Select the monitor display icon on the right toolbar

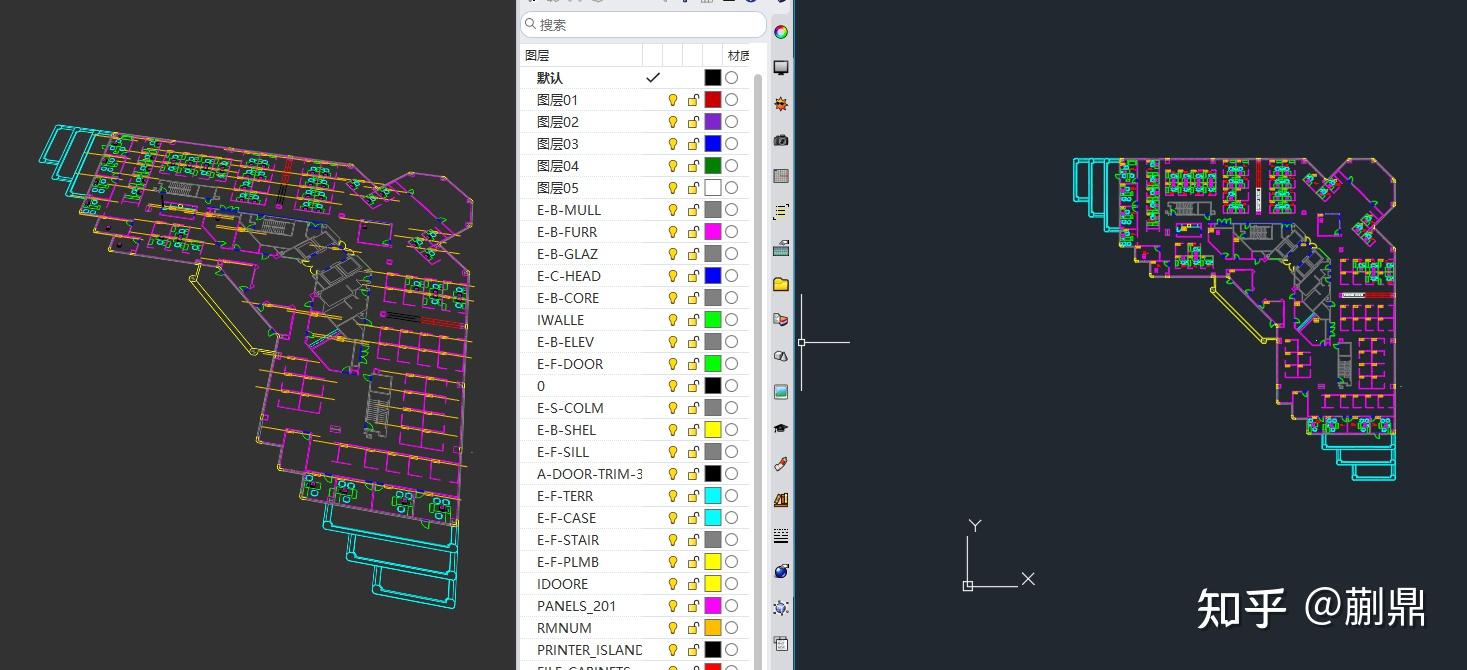click(x=780, y=67)
